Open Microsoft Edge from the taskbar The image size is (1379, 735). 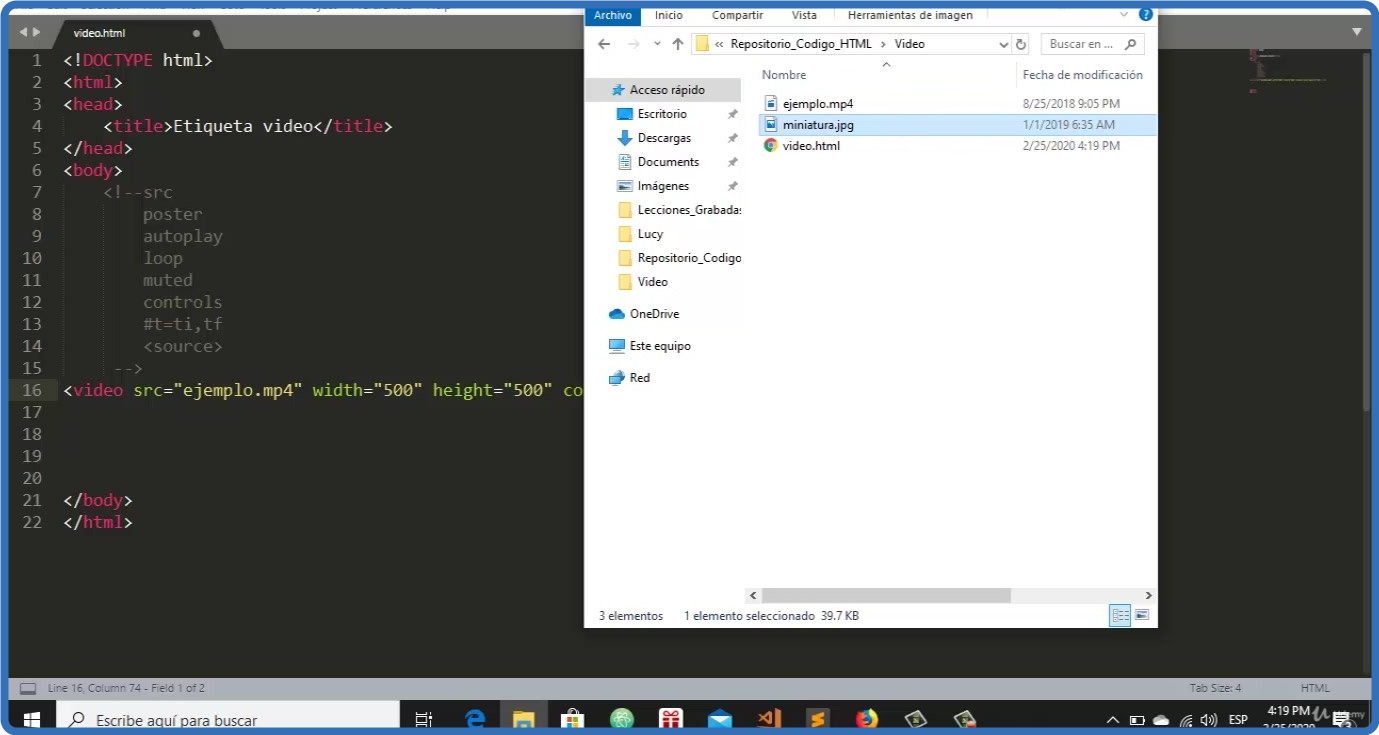pyautogui.click(x=475, y=719)
